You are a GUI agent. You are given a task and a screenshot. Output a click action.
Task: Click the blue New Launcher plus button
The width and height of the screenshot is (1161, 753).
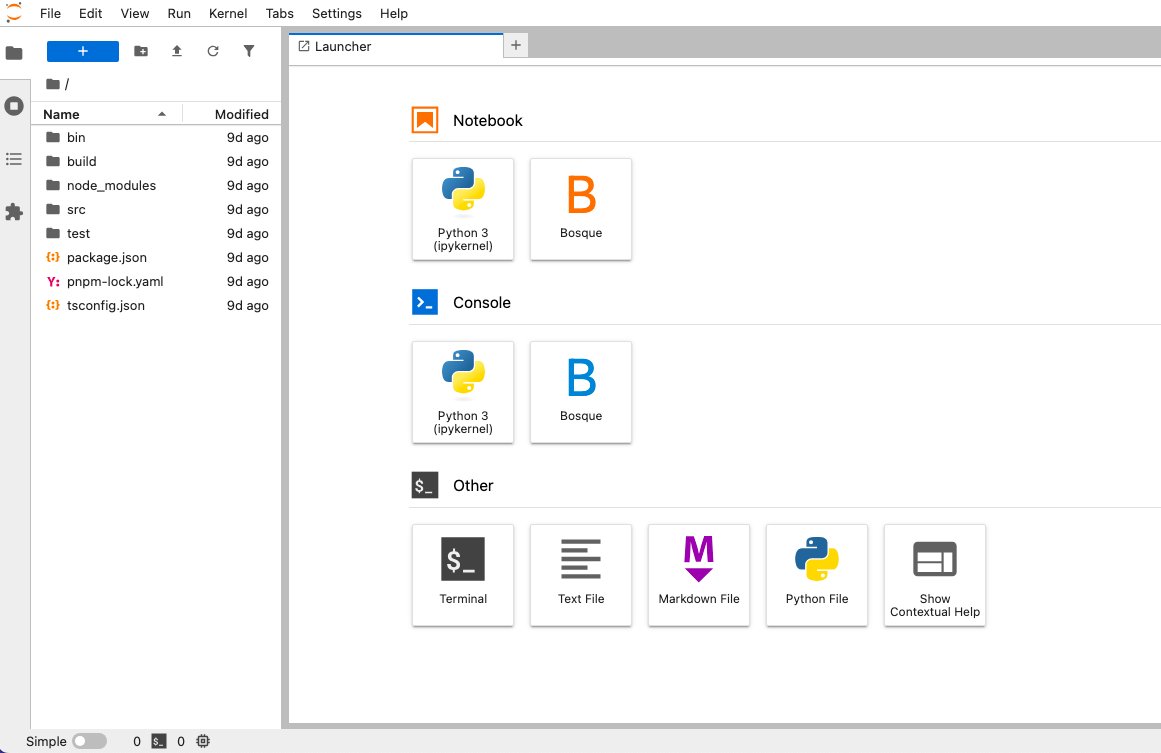(x=83, y=51)
